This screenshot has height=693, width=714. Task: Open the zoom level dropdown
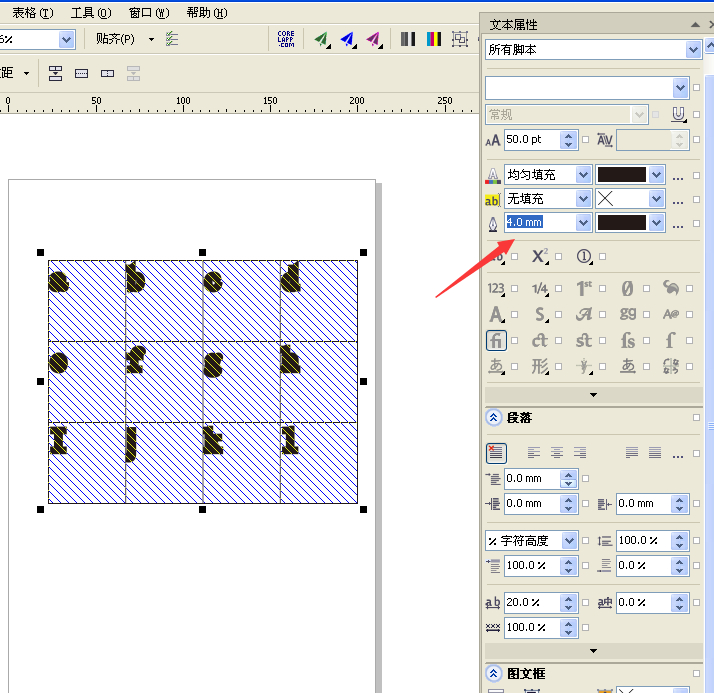tap(66, 40)
